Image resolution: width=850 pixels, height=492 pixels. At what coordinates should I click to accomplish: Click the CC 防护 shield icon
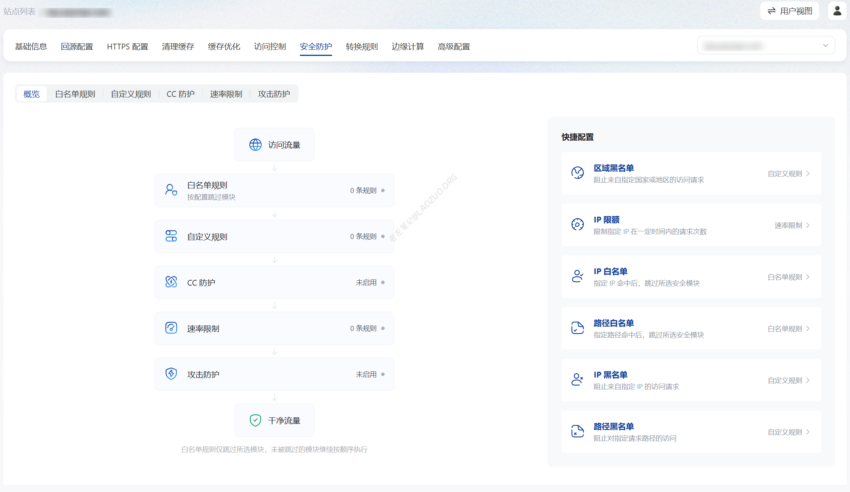(171, 282)
